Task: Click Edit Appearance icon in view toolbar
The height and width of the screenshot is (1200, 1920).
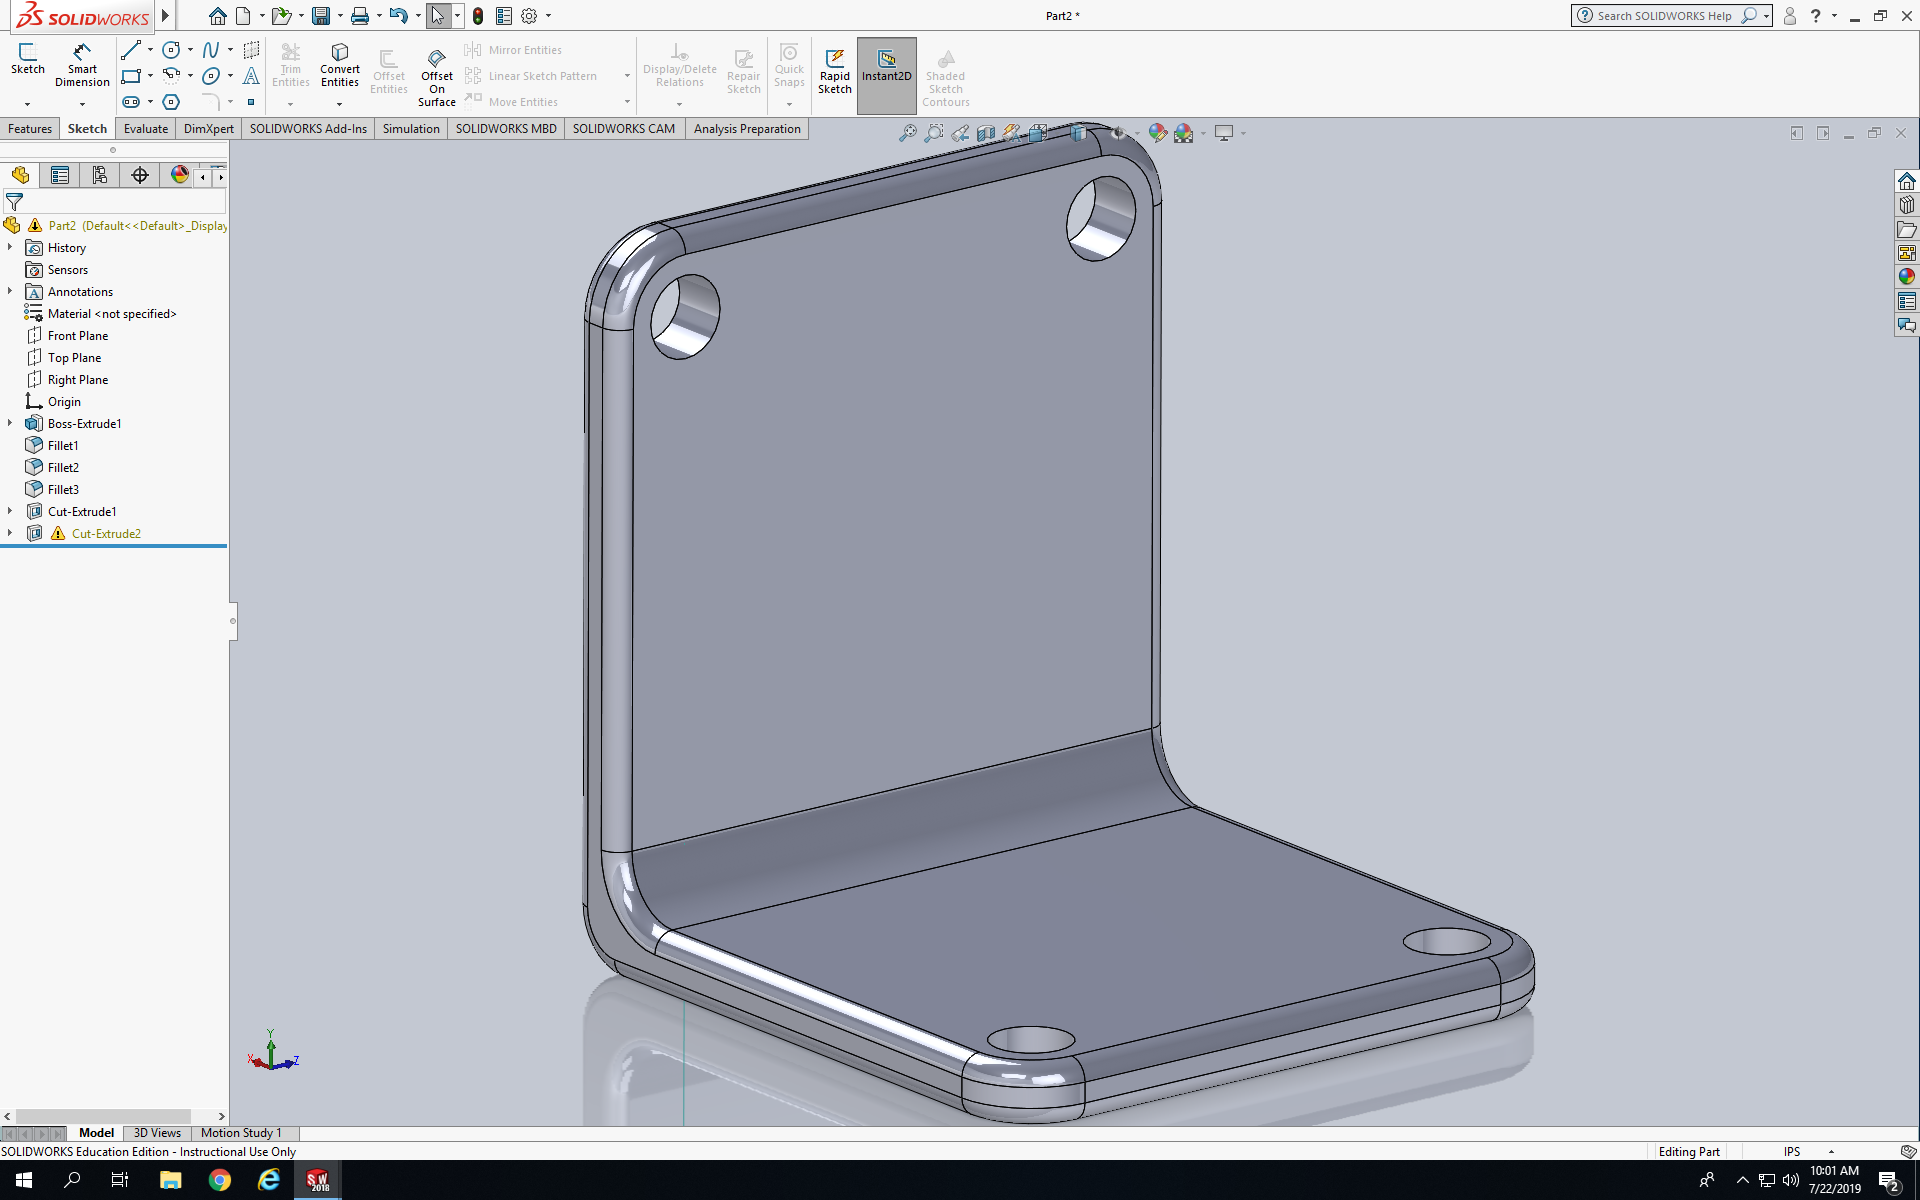Action: pos(1157,133)
